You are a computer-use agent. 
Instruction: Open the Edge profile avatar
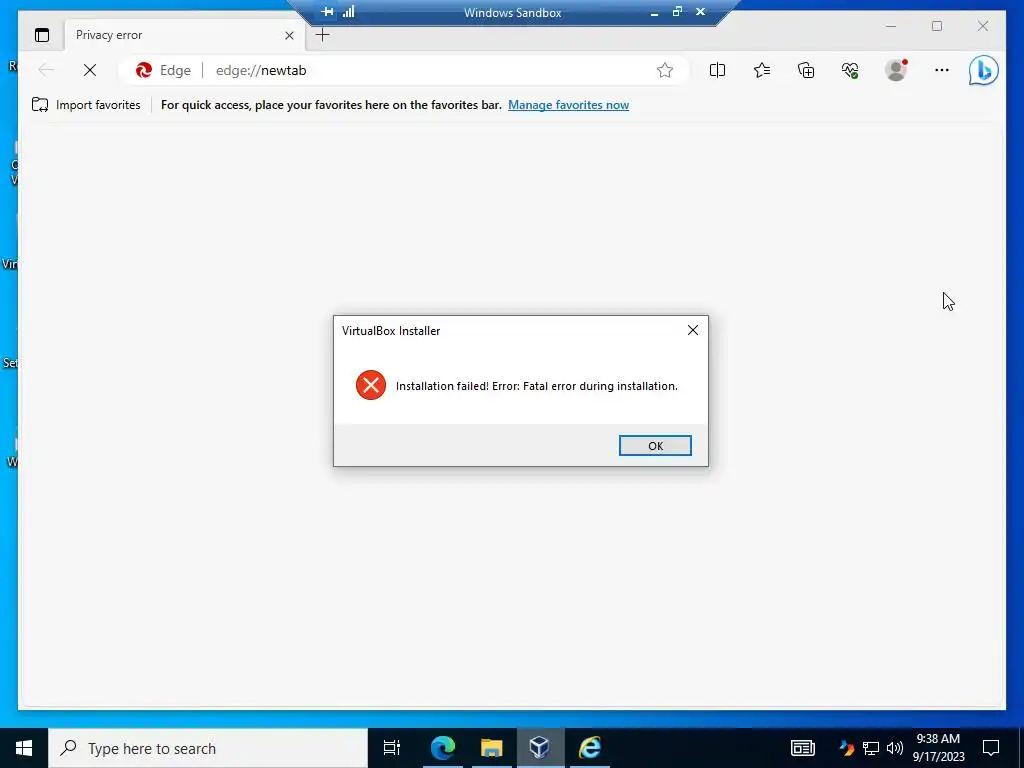896,70
